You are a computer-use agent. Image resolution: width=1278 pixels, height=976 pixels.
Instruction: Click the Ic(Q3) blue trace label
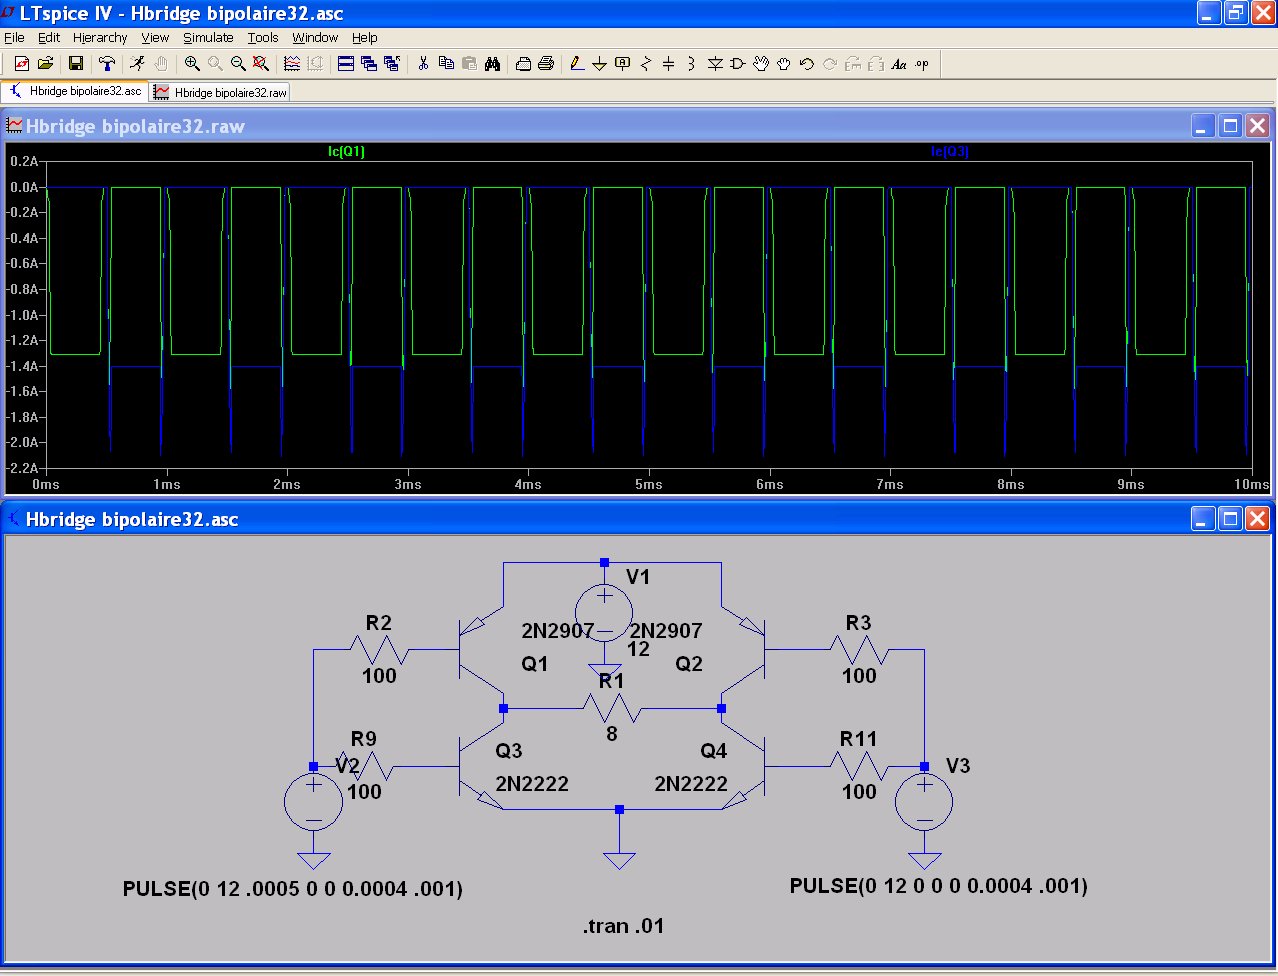point(949,152)
